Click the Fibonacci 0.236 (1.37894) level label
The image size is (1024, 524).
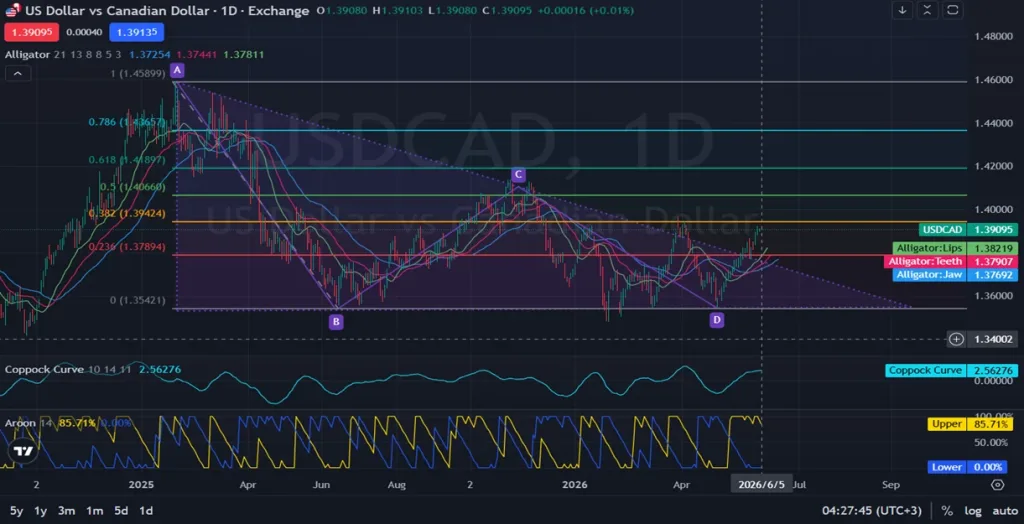coord(127,247)
